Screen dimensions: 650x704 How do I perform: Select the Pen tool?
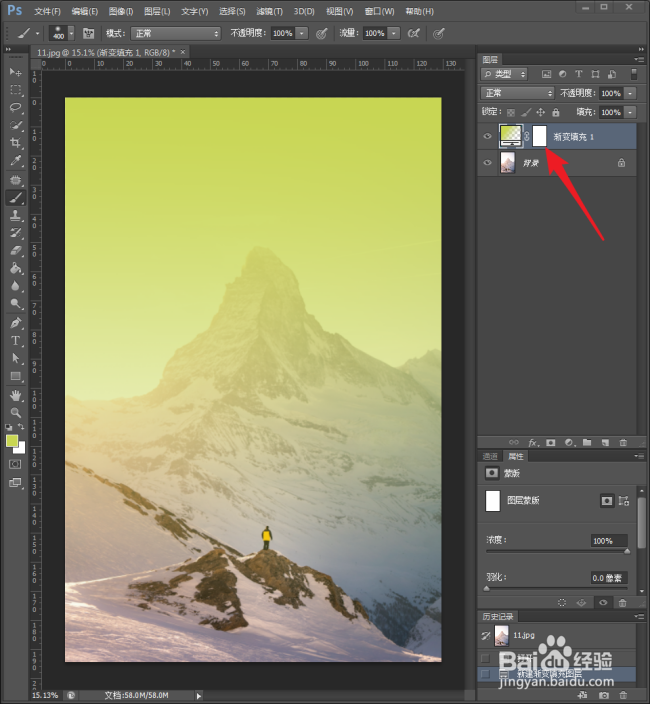coord(15,322)
